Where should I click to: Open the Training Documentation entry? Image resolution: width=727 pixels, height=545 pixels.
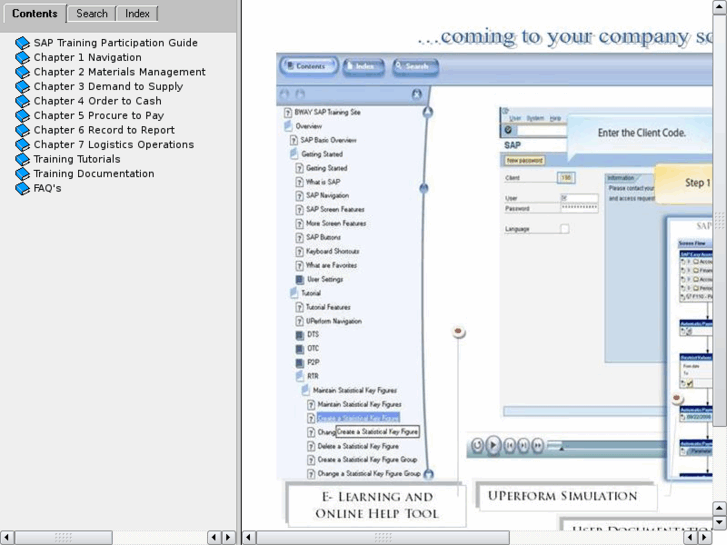click(94, 173)
